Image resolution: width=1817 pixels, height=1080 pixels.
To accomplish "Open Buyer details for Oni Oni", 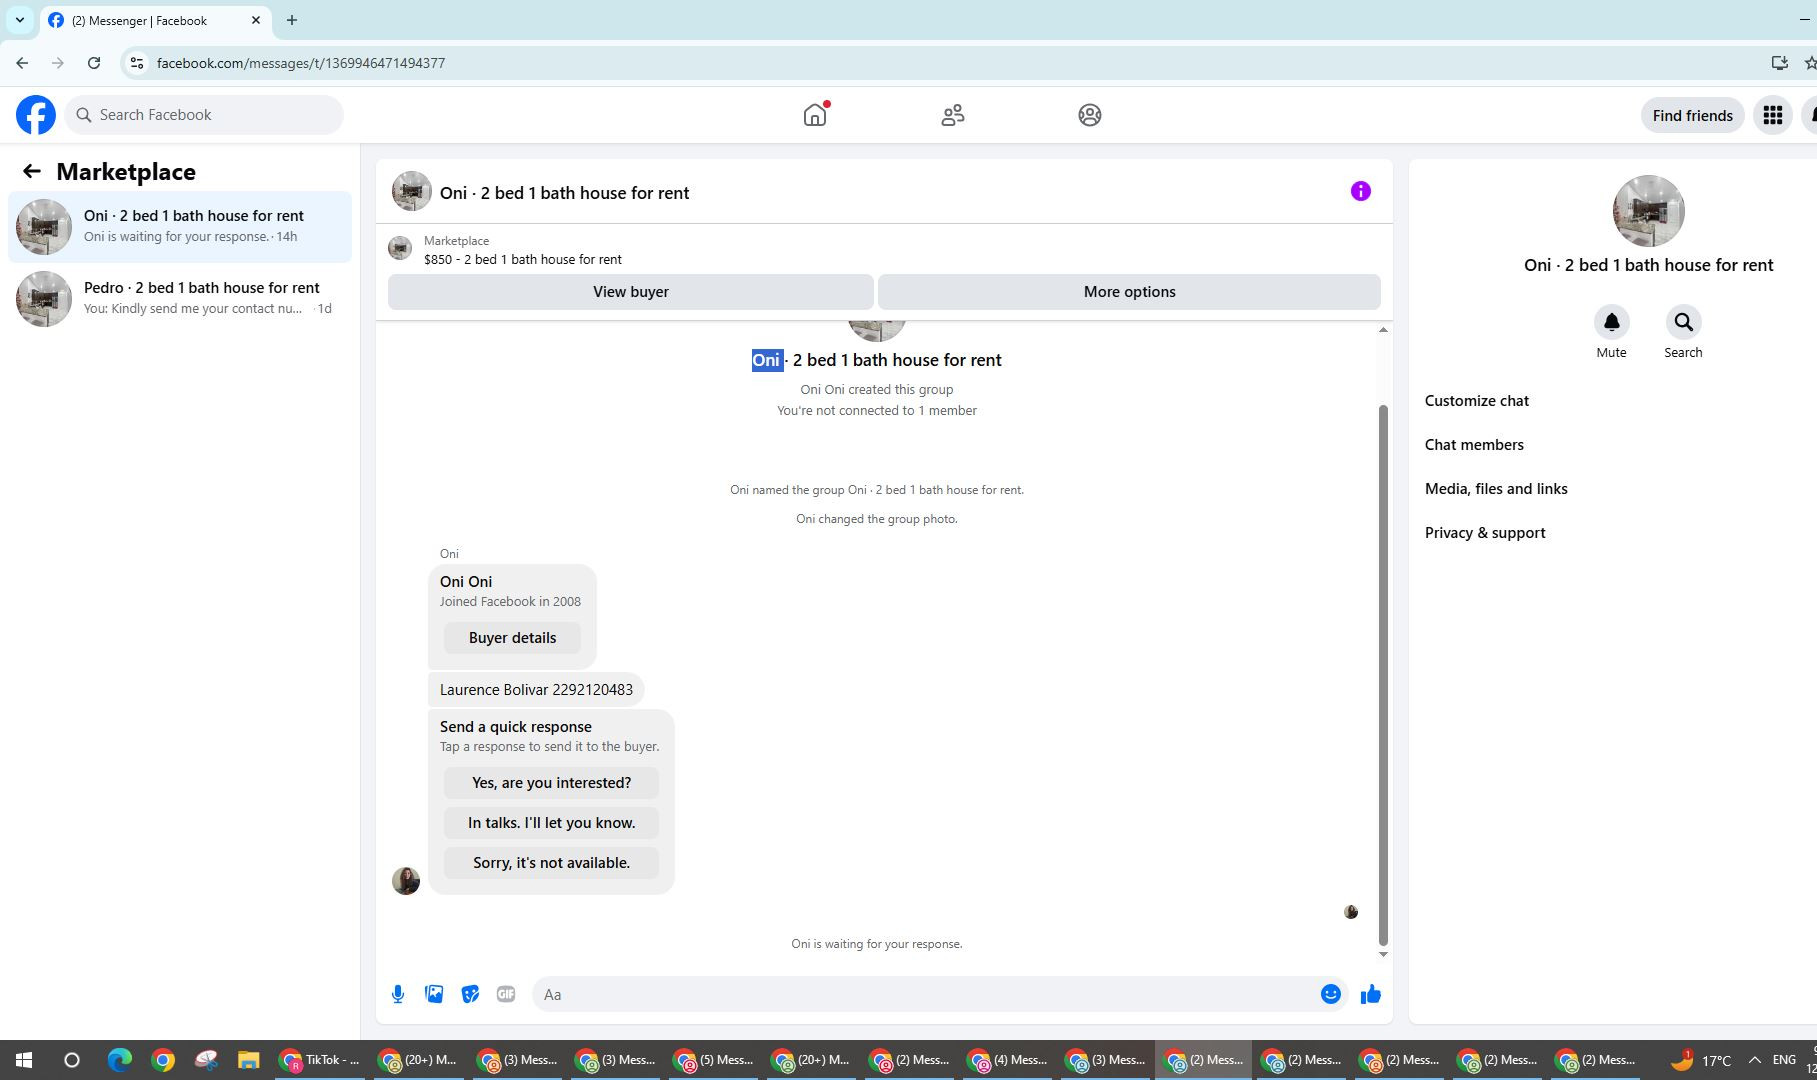I will coord(513,638).
